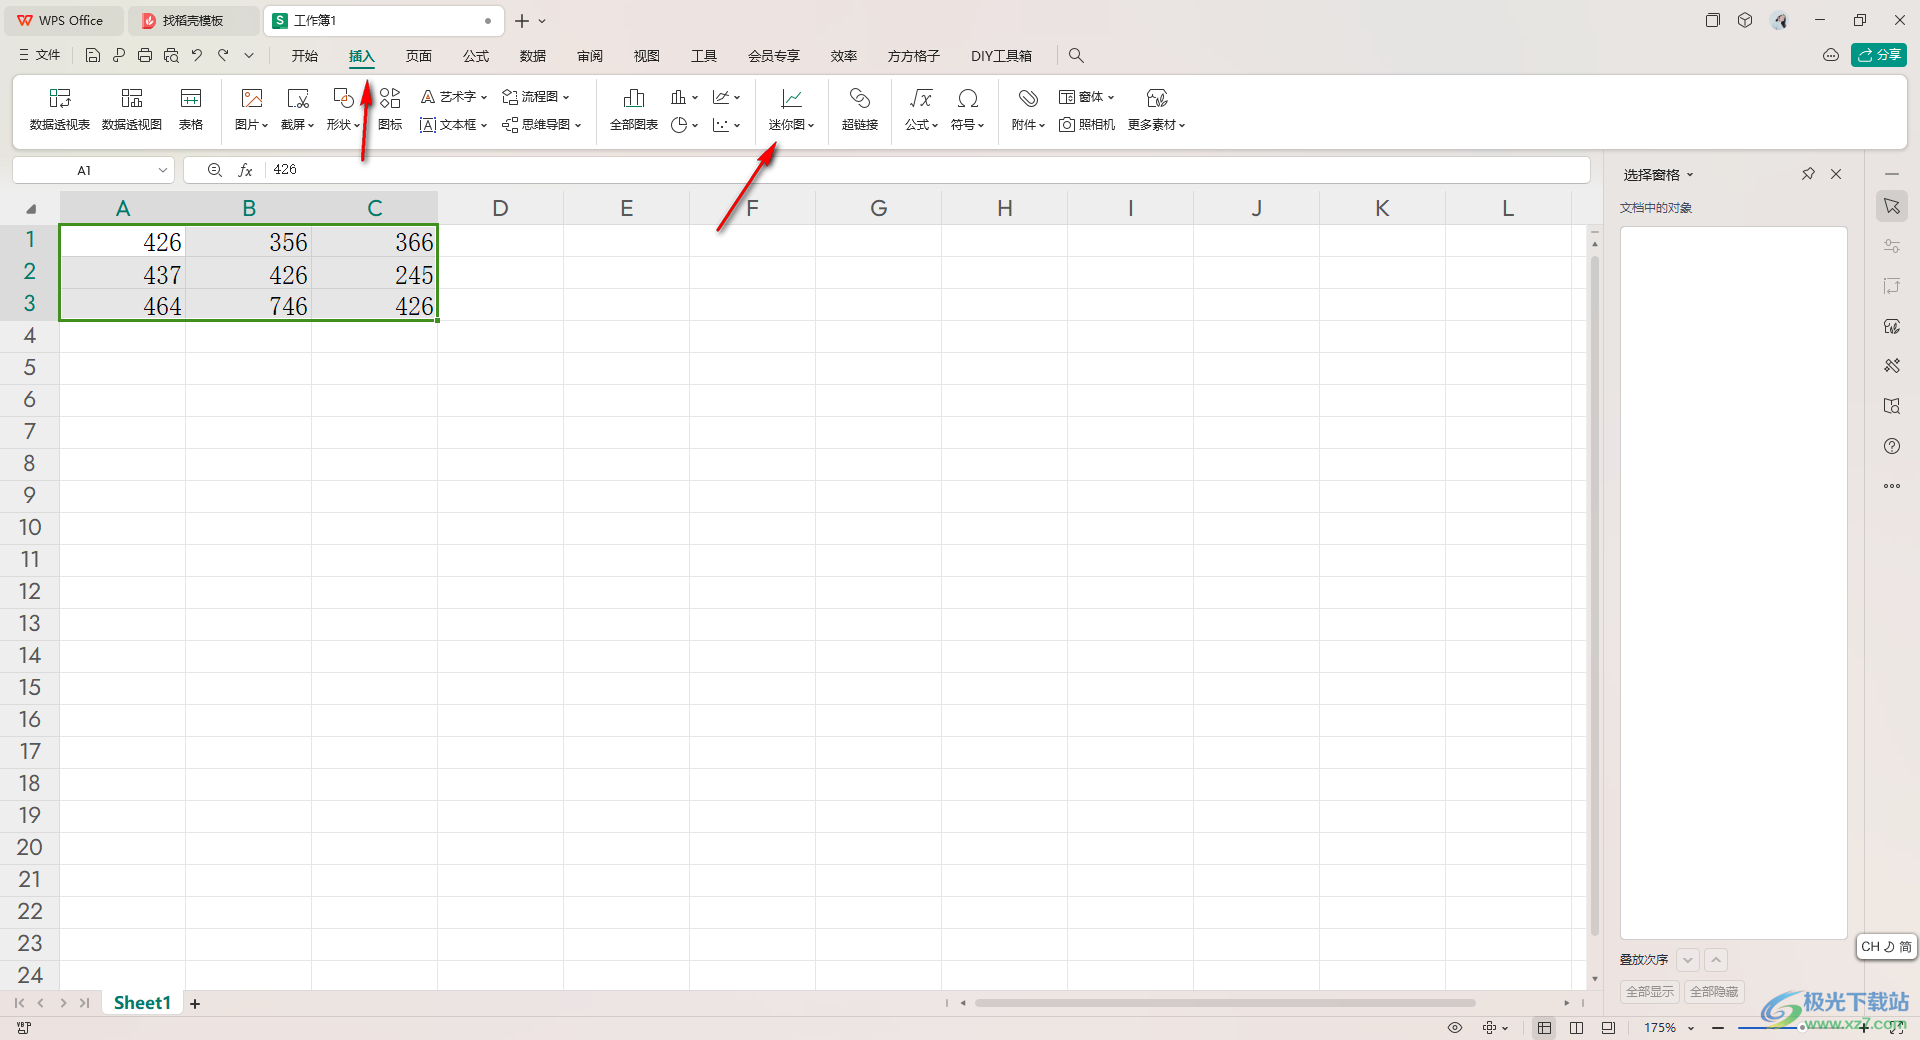The height and width of the screenshot is (1040, 1920).
Task: Click the formula bar showing 426
Action: pyautogui.click(x=930, y=170)
